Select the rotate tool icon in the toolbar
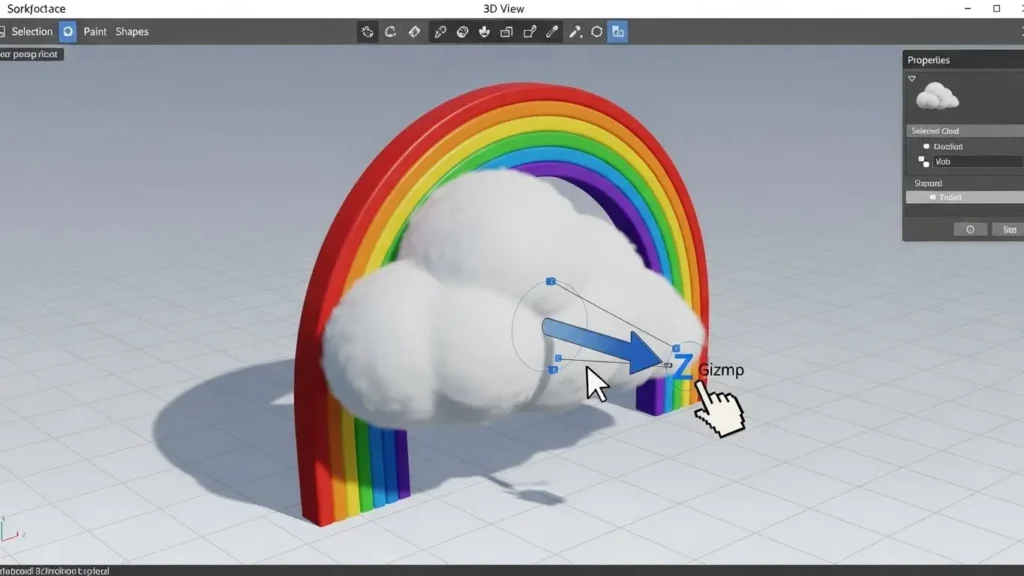The height and width of the screenshot is (576, 1024). pyautogui.click(x=392, y=31)
